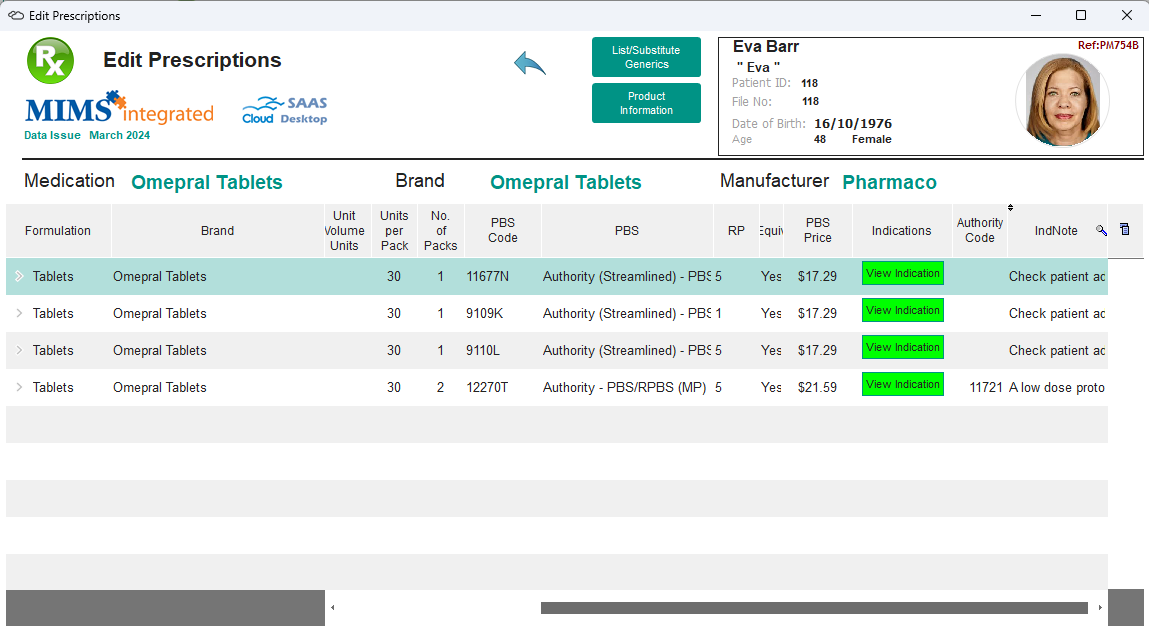View Indication for PBS code 9110L
The width and height of the screenshot is (1149, 632).
[x=903, y=348]
